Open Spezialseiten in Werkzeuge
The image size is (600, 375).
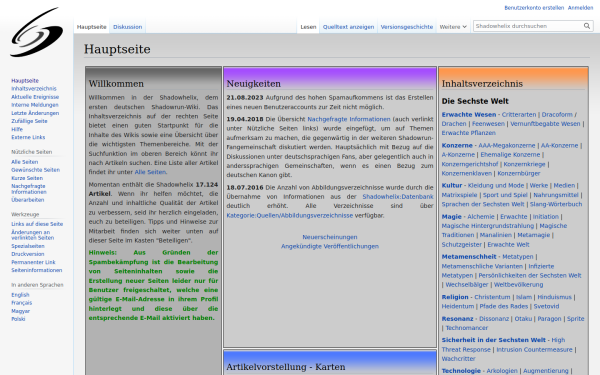coord(28,246)
